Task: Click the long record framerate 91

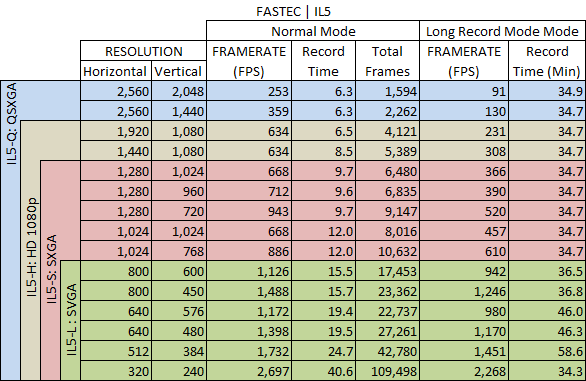Action: (x=464, y=91)
